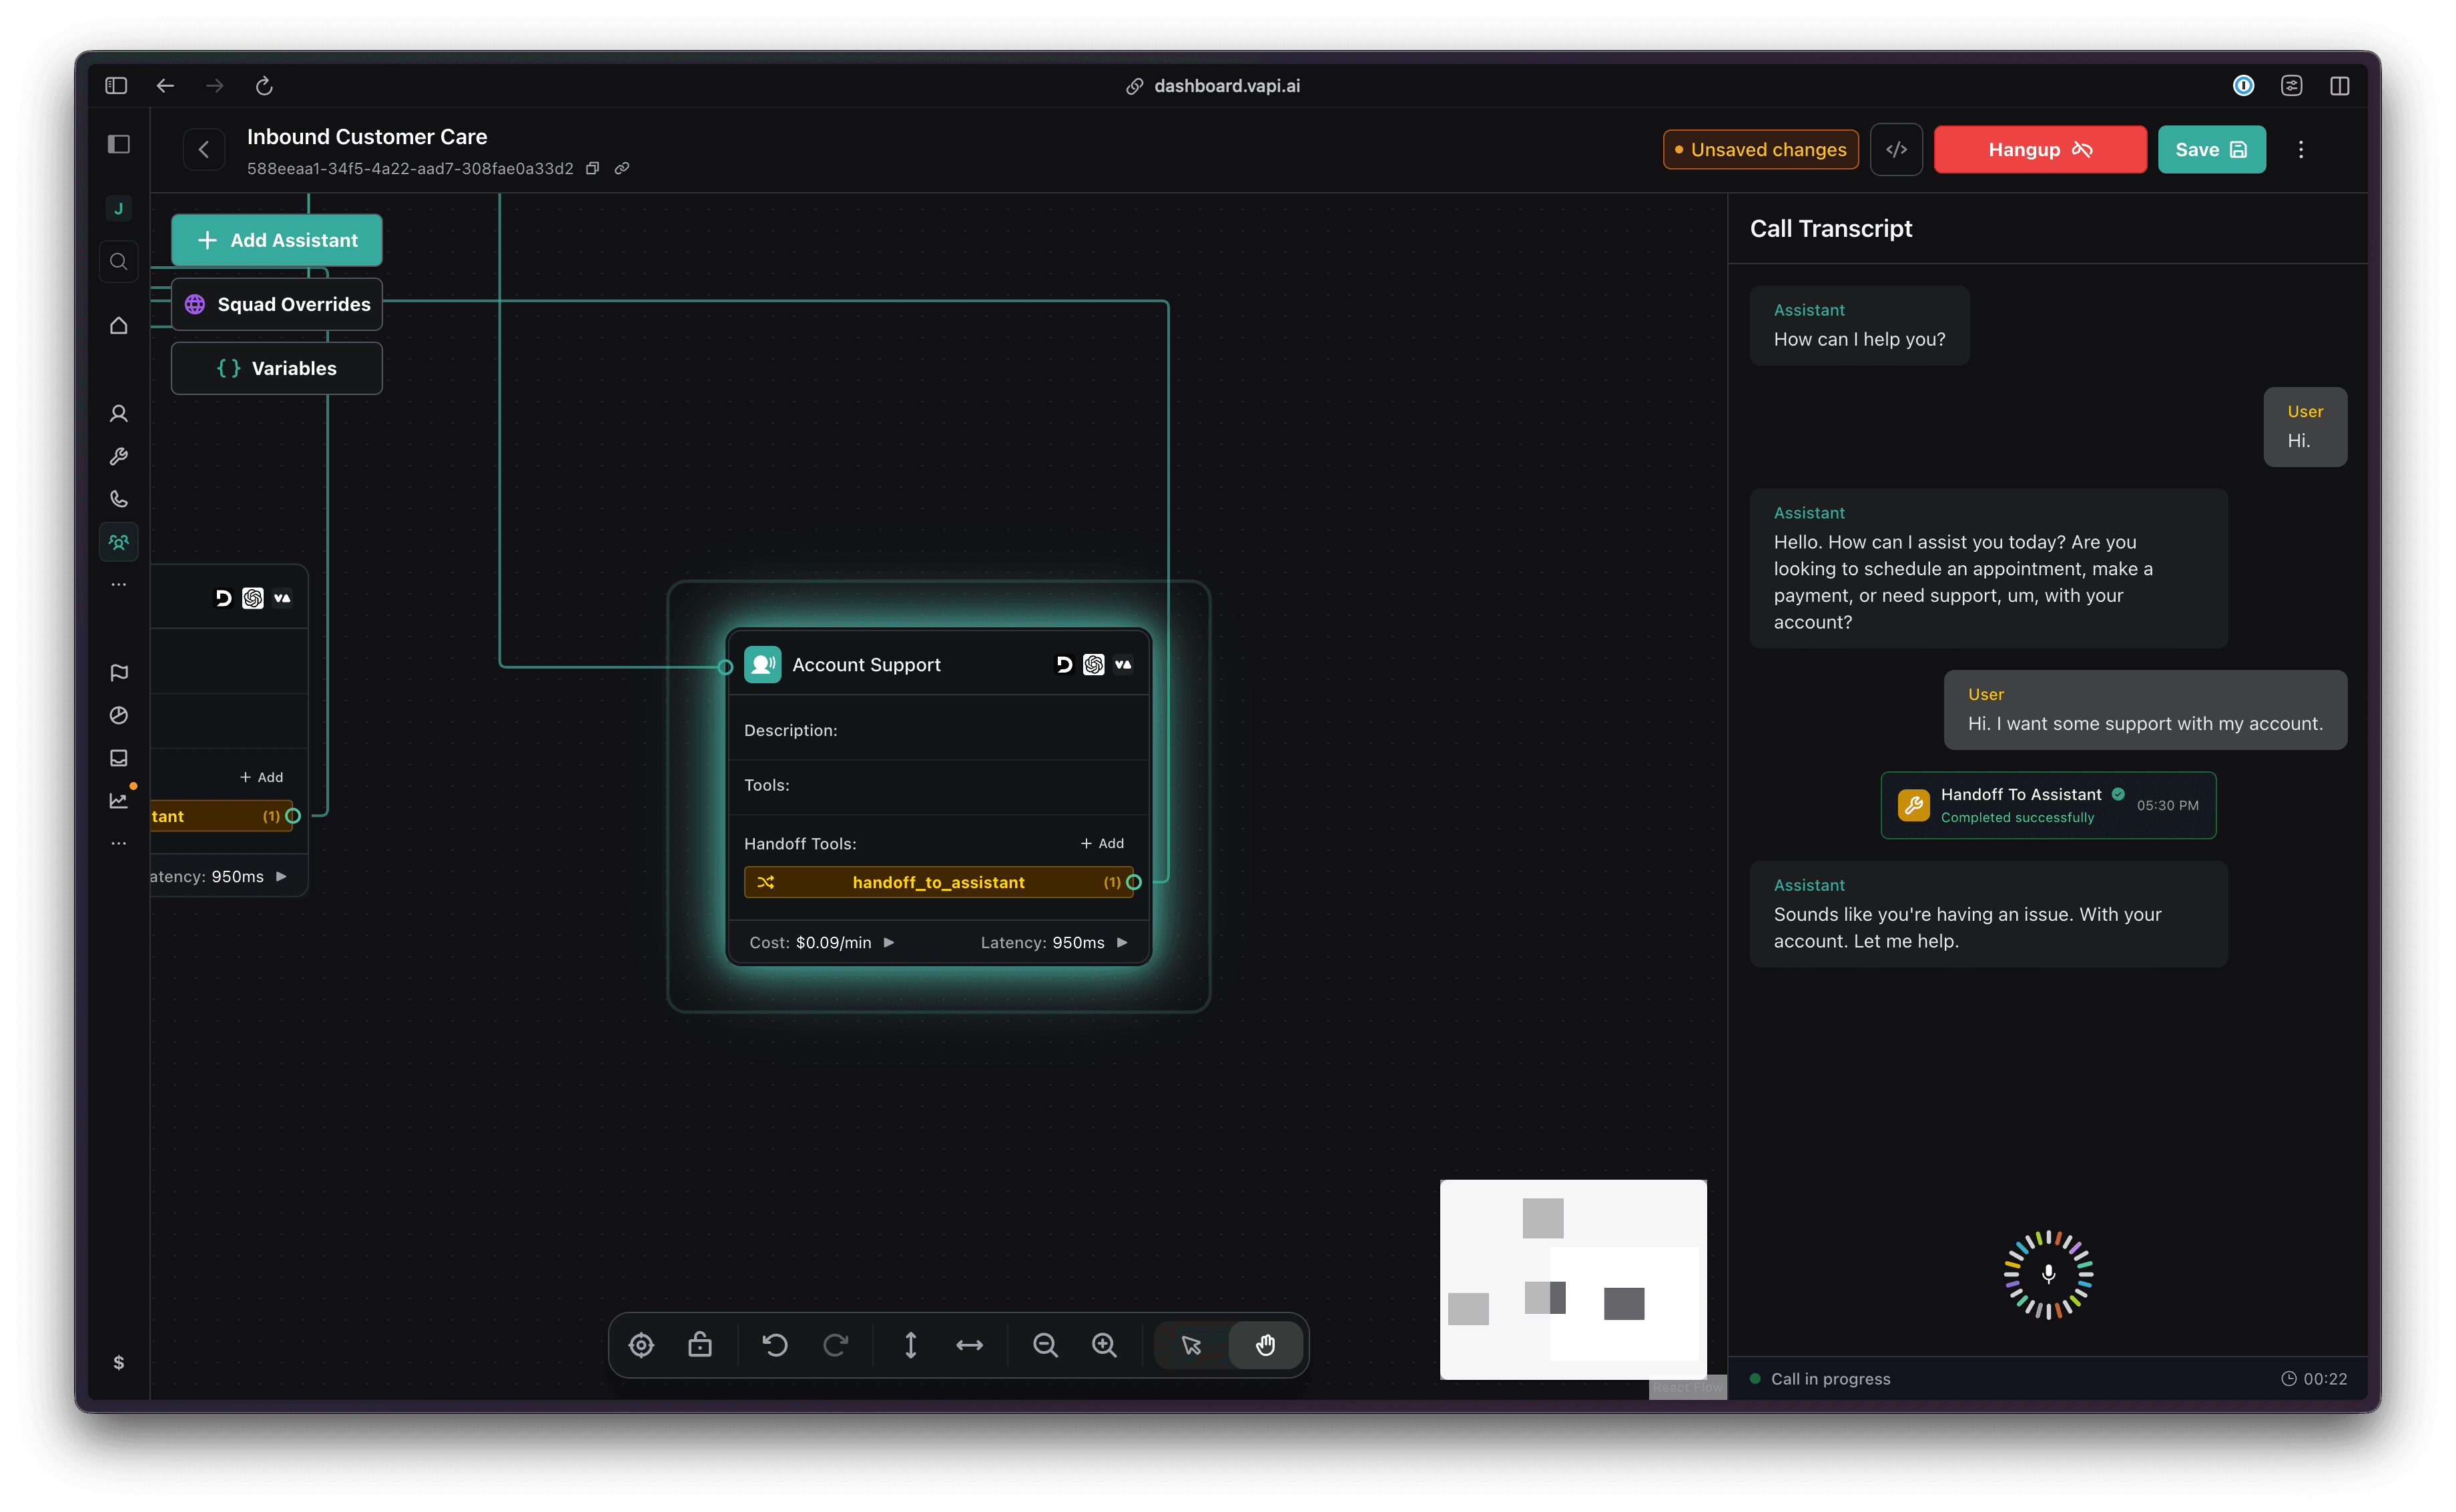Open the three-dot menu next to Save

coord(2300,149)
